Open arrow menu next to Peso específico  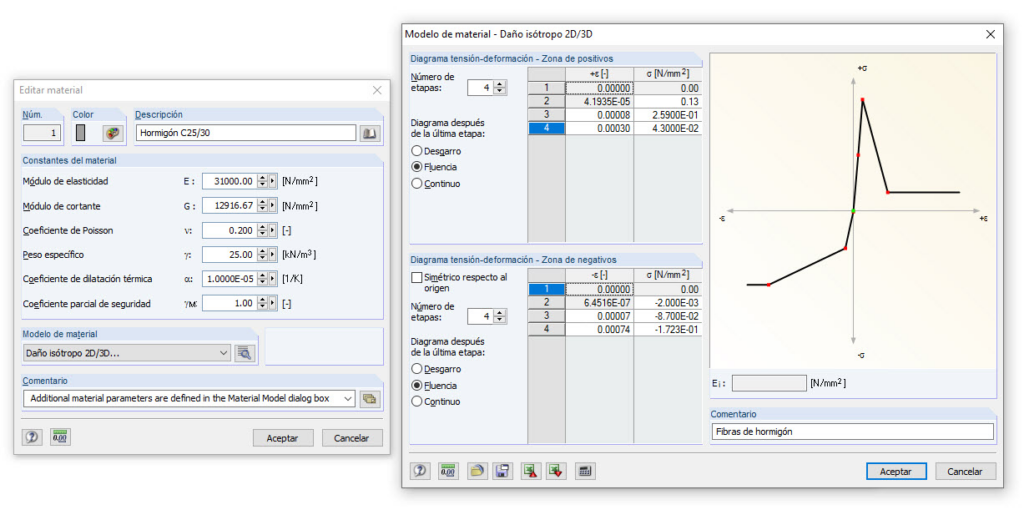[x=272, y=255]
